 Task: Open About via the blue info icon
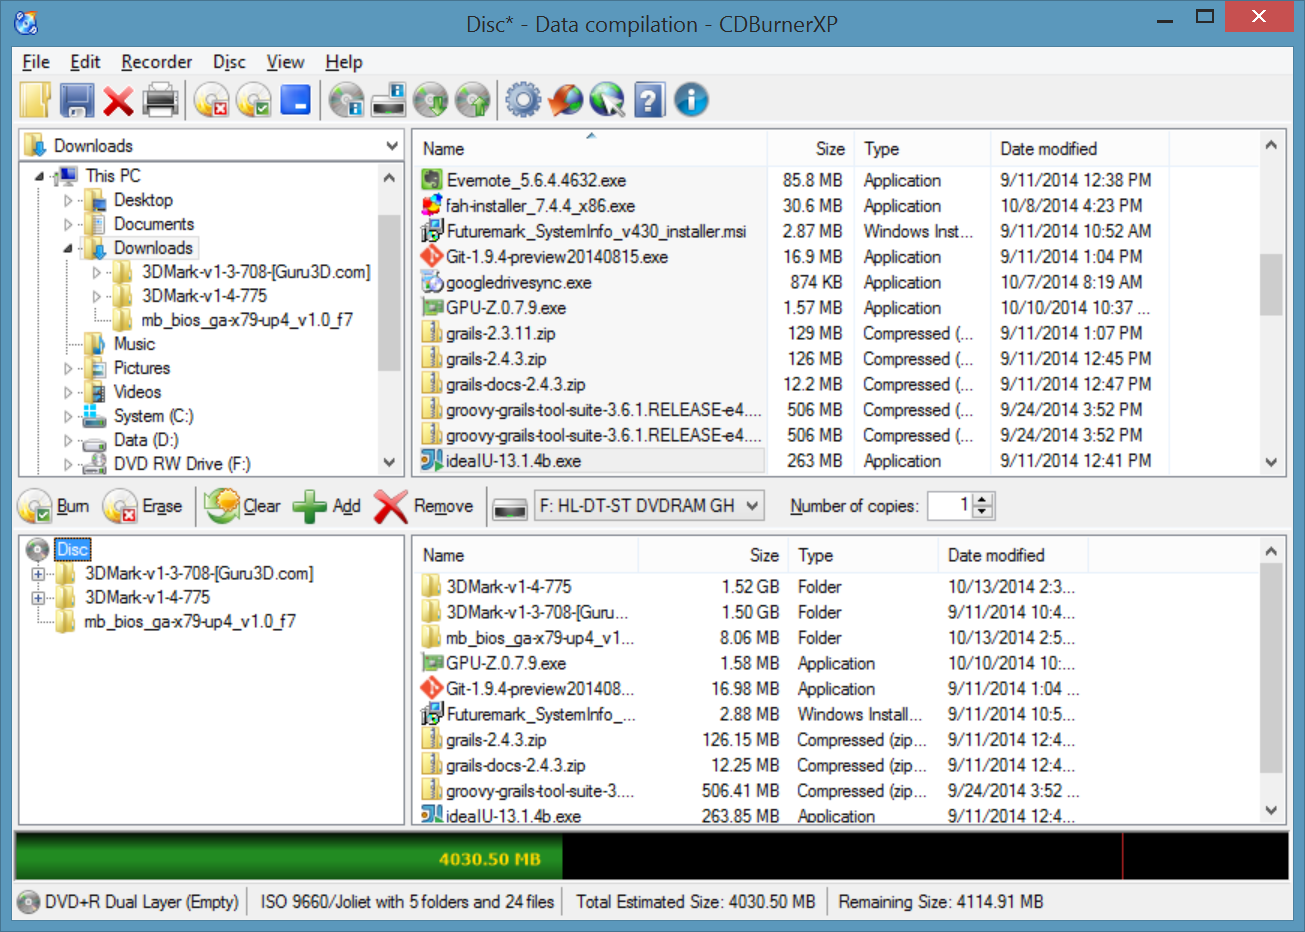click(x=691, y=100)
